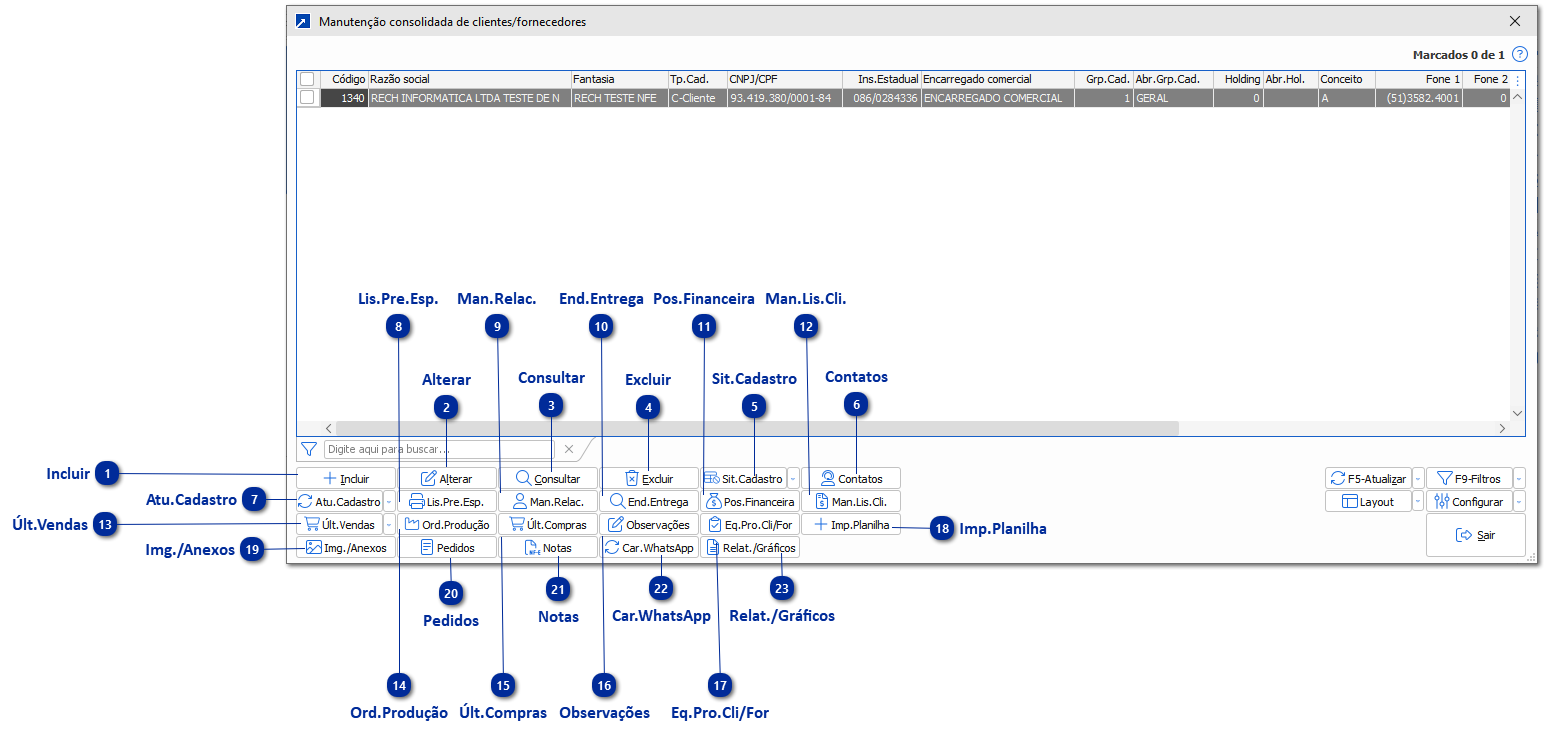Click the Alterar edit button
1561x739 pixels.
click(448, 478)
